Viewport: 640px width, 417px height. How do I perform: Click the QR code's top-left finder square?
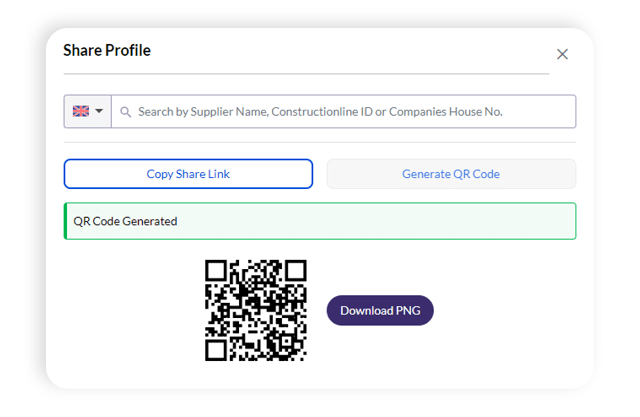pos(214,269)
